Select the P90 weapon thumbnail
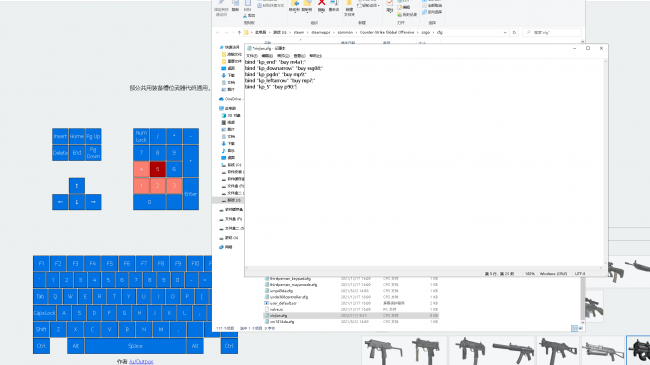 (x=638, y=350)
